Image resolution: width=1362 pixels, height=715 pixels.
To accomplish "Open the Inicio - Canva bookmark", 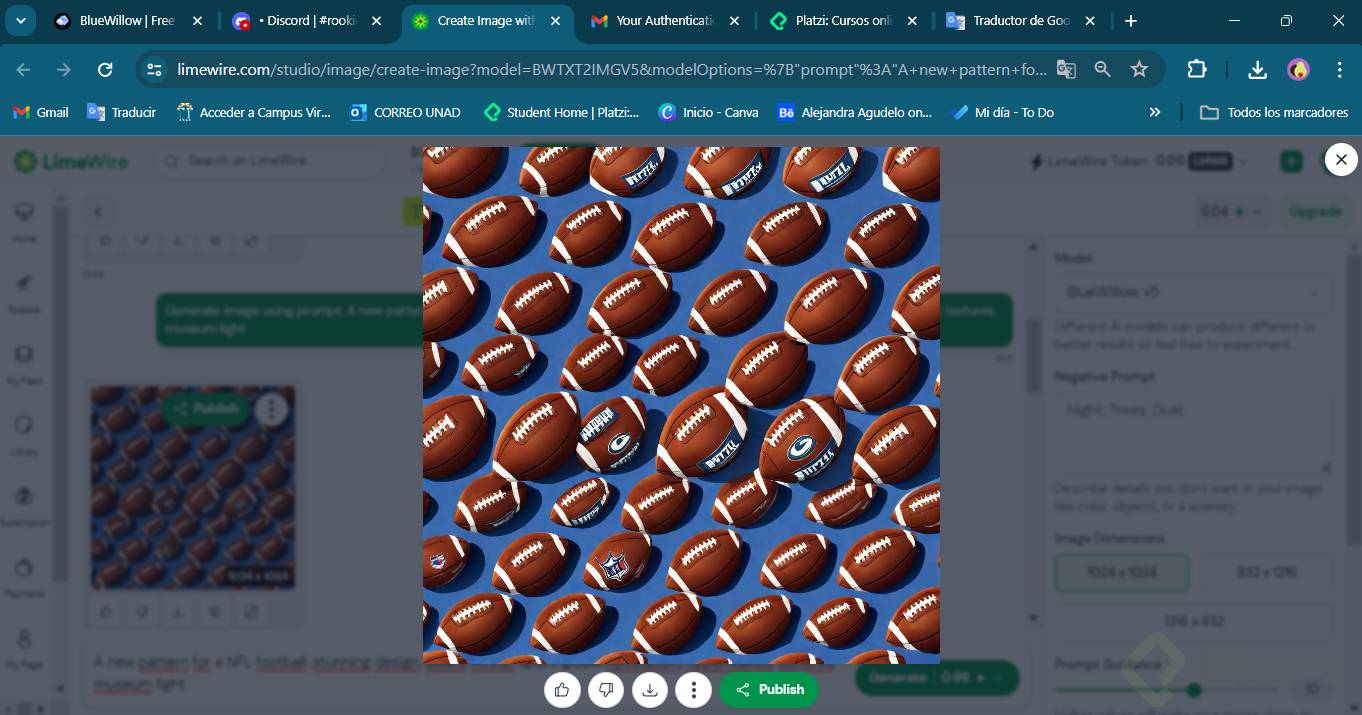I will tap(708, 112).
